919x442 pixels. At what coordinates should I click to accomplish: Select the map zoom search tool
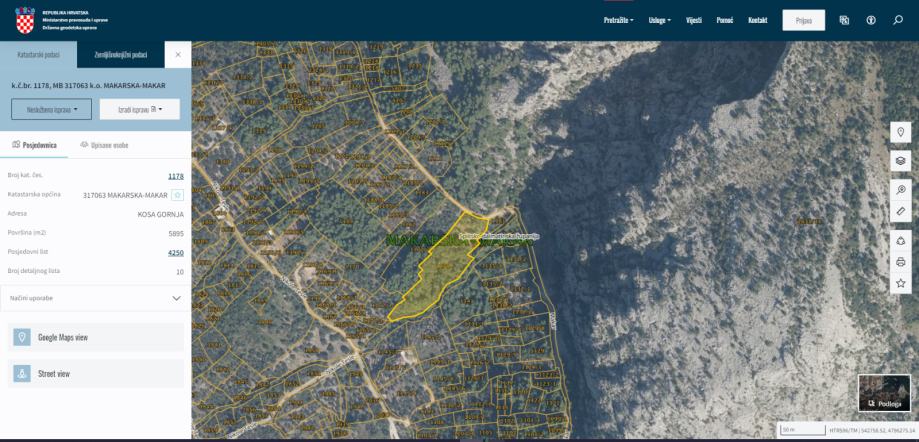tap(901, 189)
